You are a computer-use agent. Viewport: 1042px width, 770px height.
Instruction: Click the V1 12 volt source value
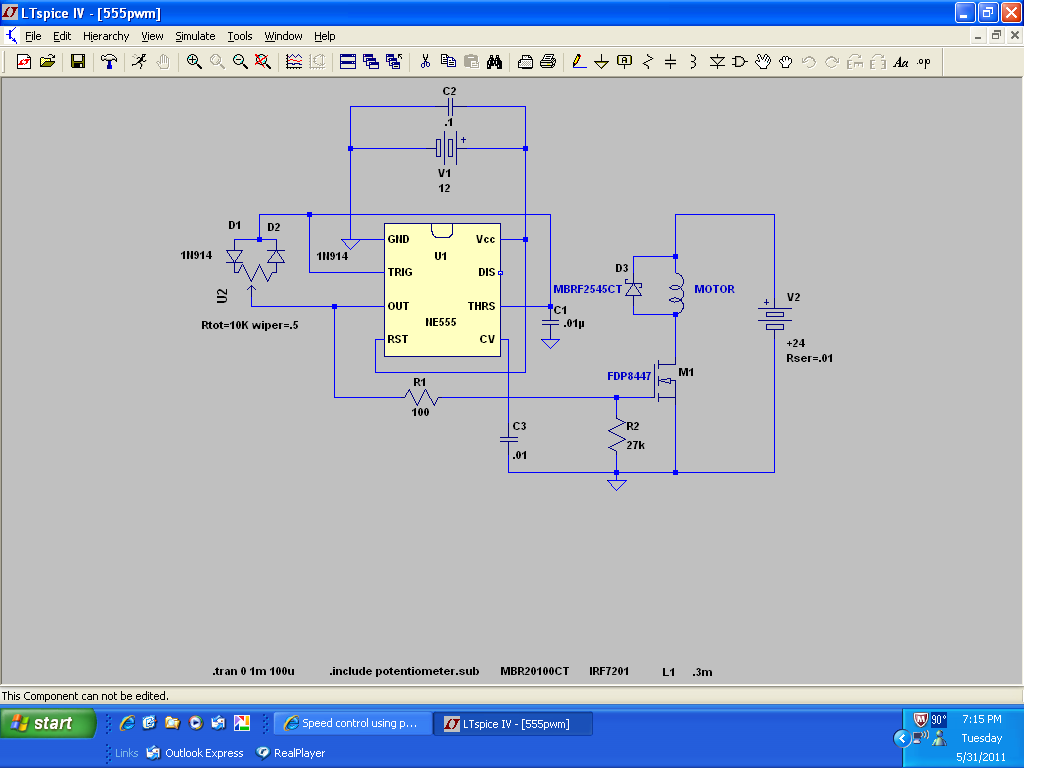tap(444, 188)
